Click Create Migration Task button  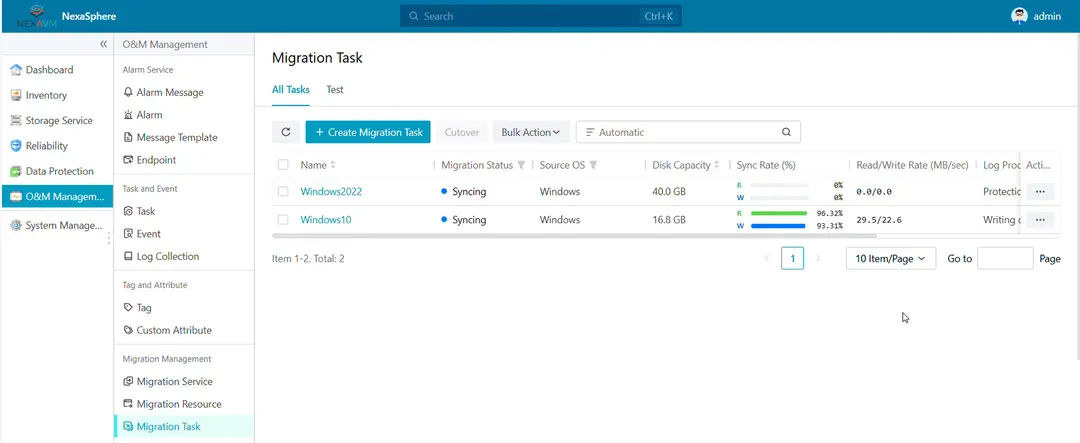[x=368, y=132]
